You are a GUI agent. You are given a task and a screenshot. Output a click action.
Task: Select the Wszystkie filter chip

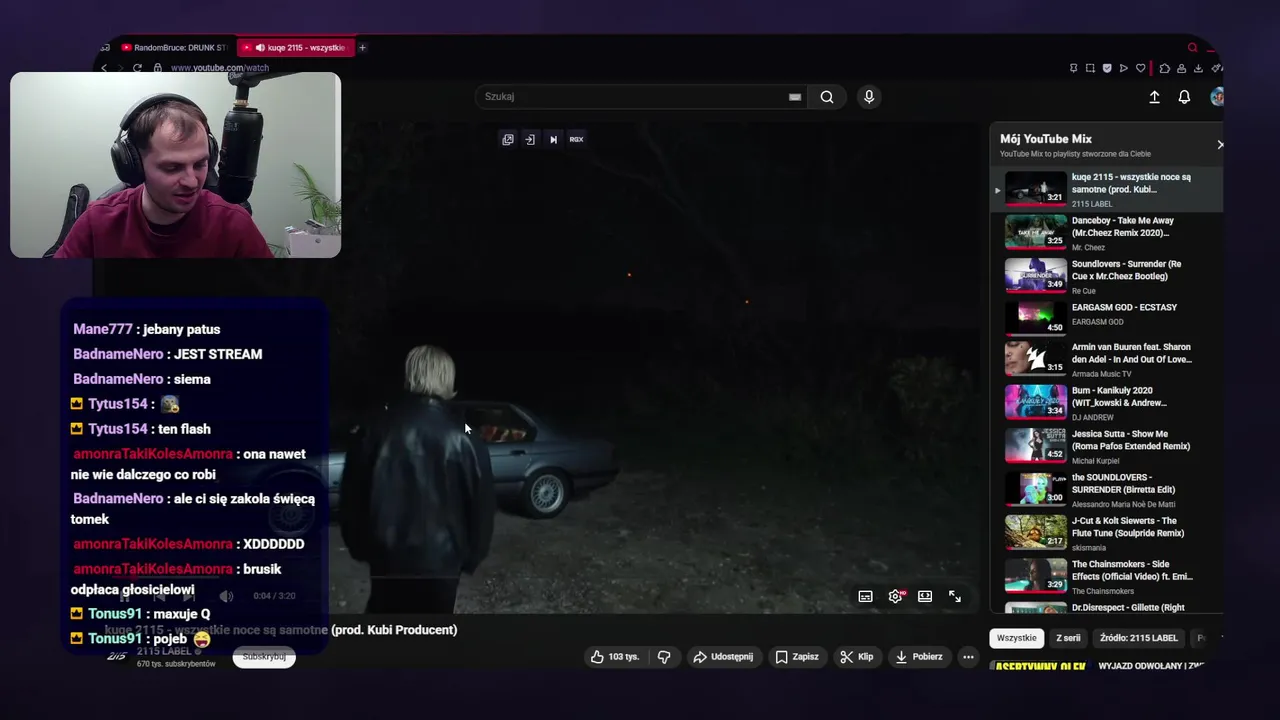tap(1017, 638)
